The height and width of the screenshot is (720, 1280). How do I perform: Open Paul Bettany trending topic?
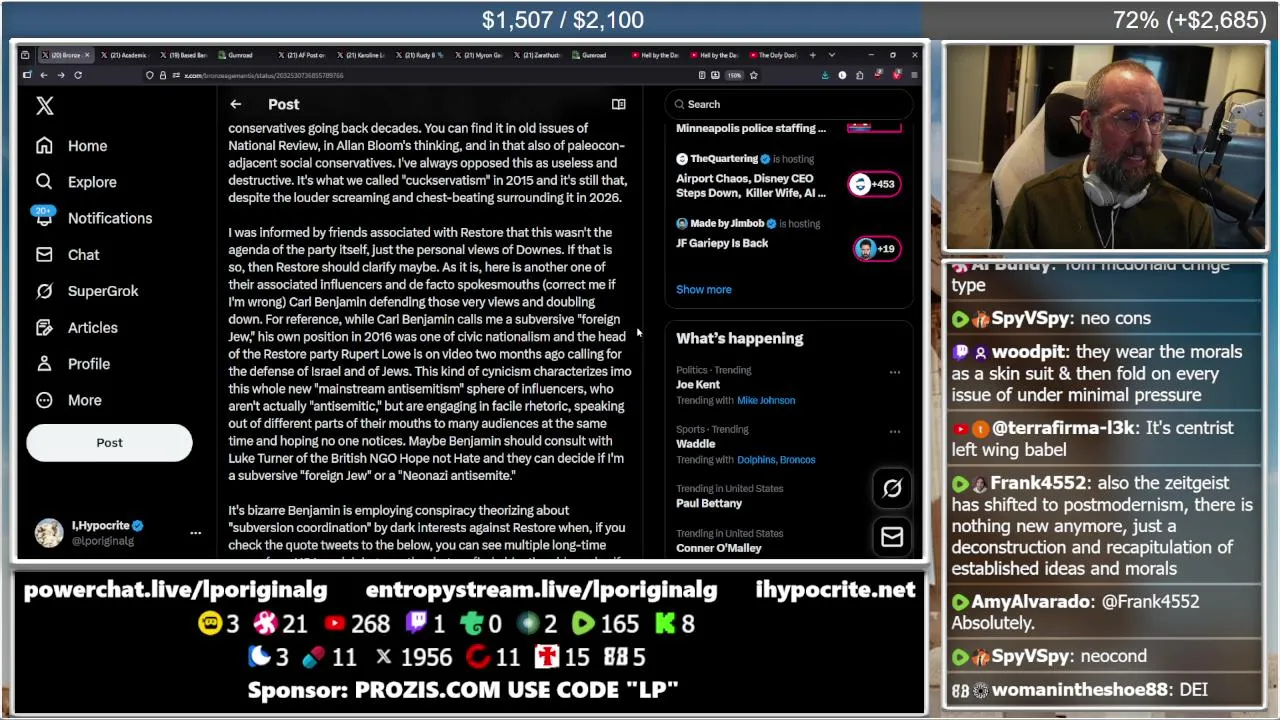point(709,504)
